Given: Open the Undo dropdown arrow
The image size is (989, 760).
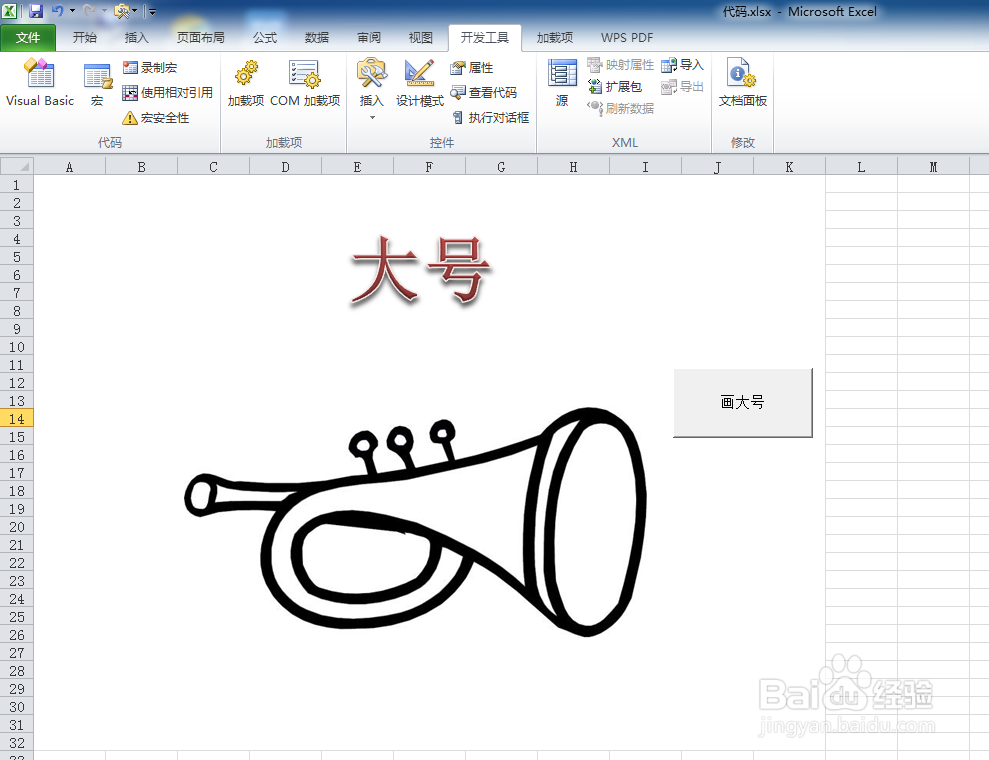Looking at the screenshot, I should 71,10.
